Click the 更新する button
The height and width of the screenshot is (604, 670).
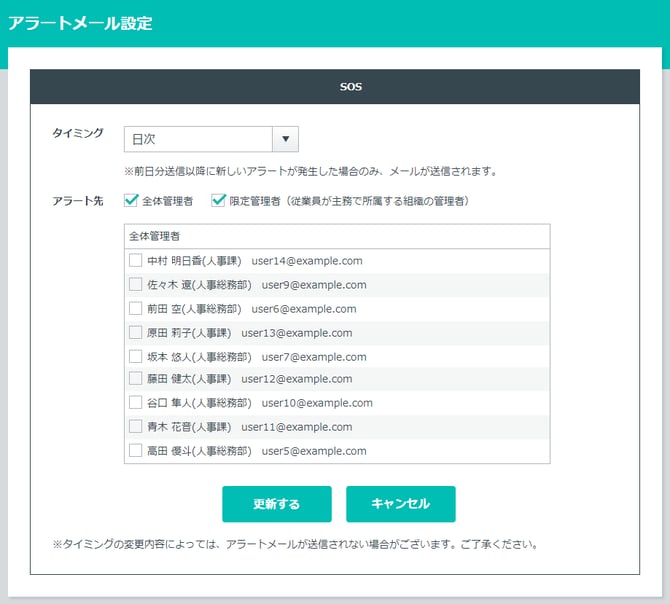coord(276,504)
